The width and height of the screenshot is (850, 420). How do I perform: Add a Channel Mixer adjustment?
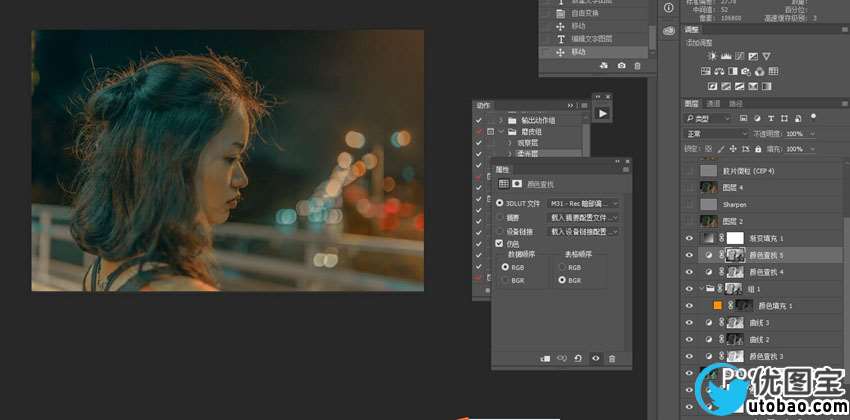click(x=759, y=72)
